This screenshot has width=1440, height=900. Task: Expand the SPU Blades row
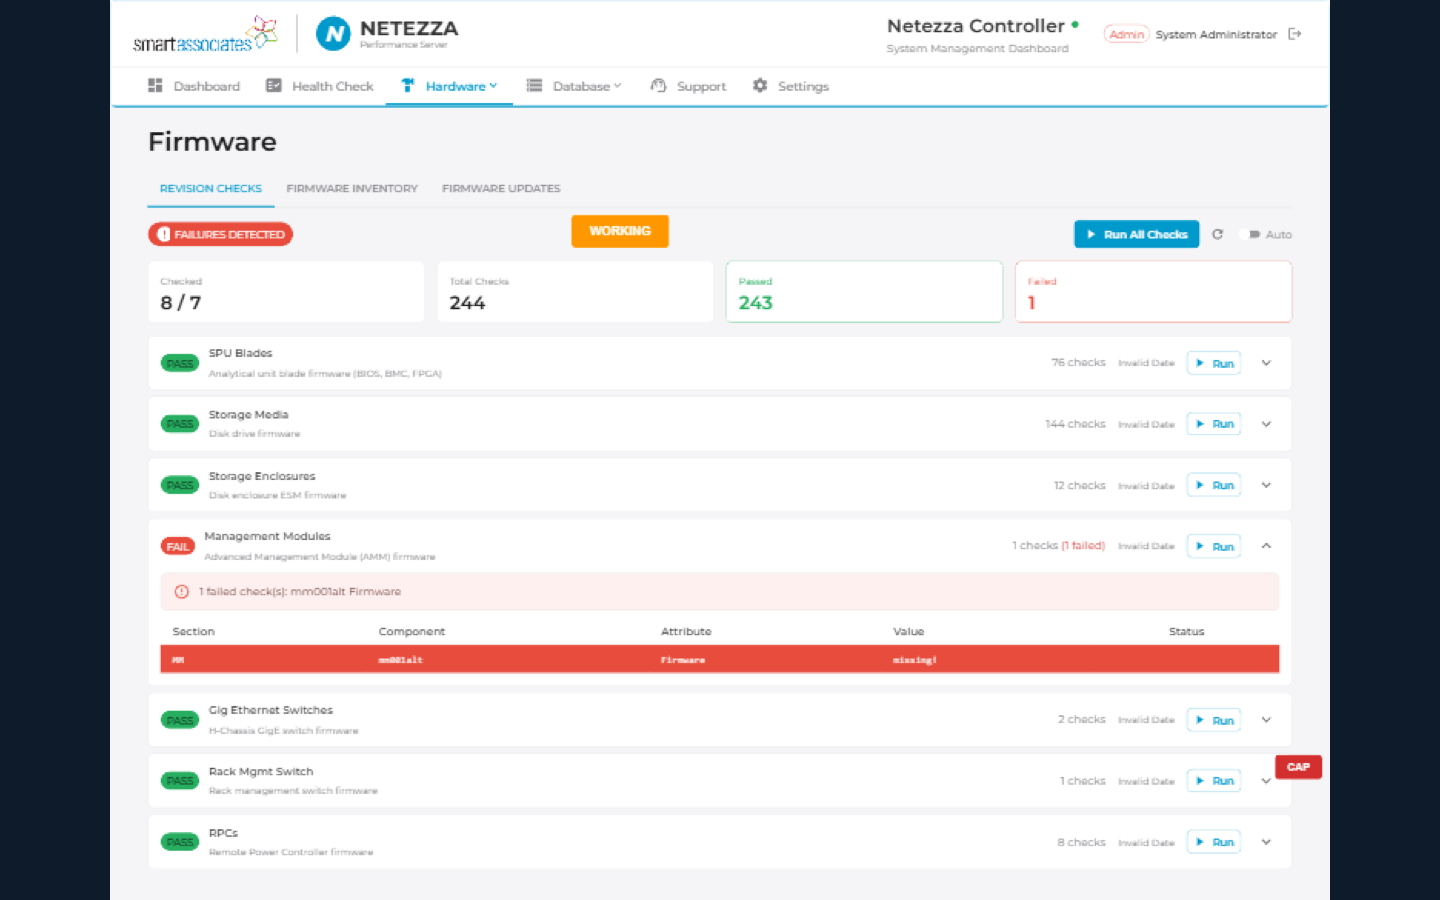pyautogui.click(x=1266, y=363)
